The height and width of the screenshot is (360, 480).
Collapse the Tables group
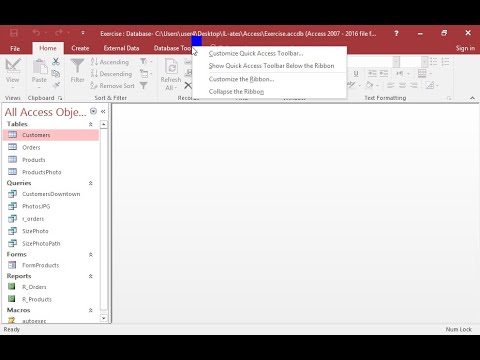[x=90, y=124]
